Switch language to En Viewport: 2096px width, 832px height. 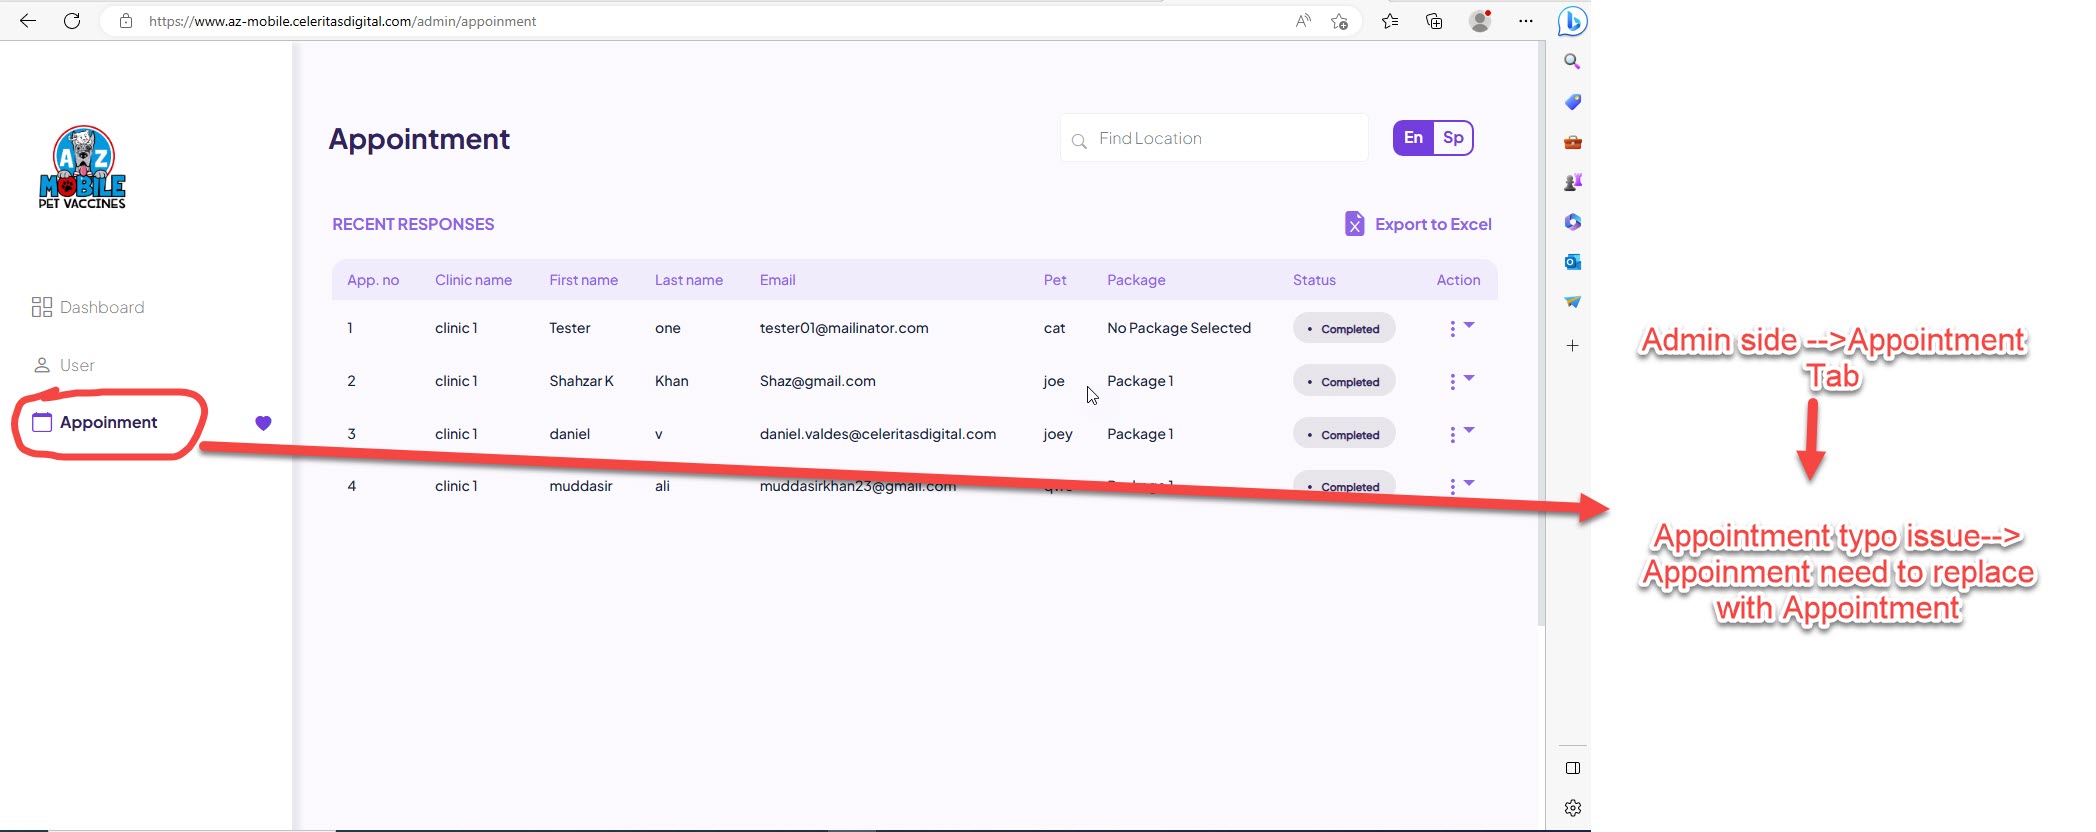pyautogui.click(x=1413, y=138)
